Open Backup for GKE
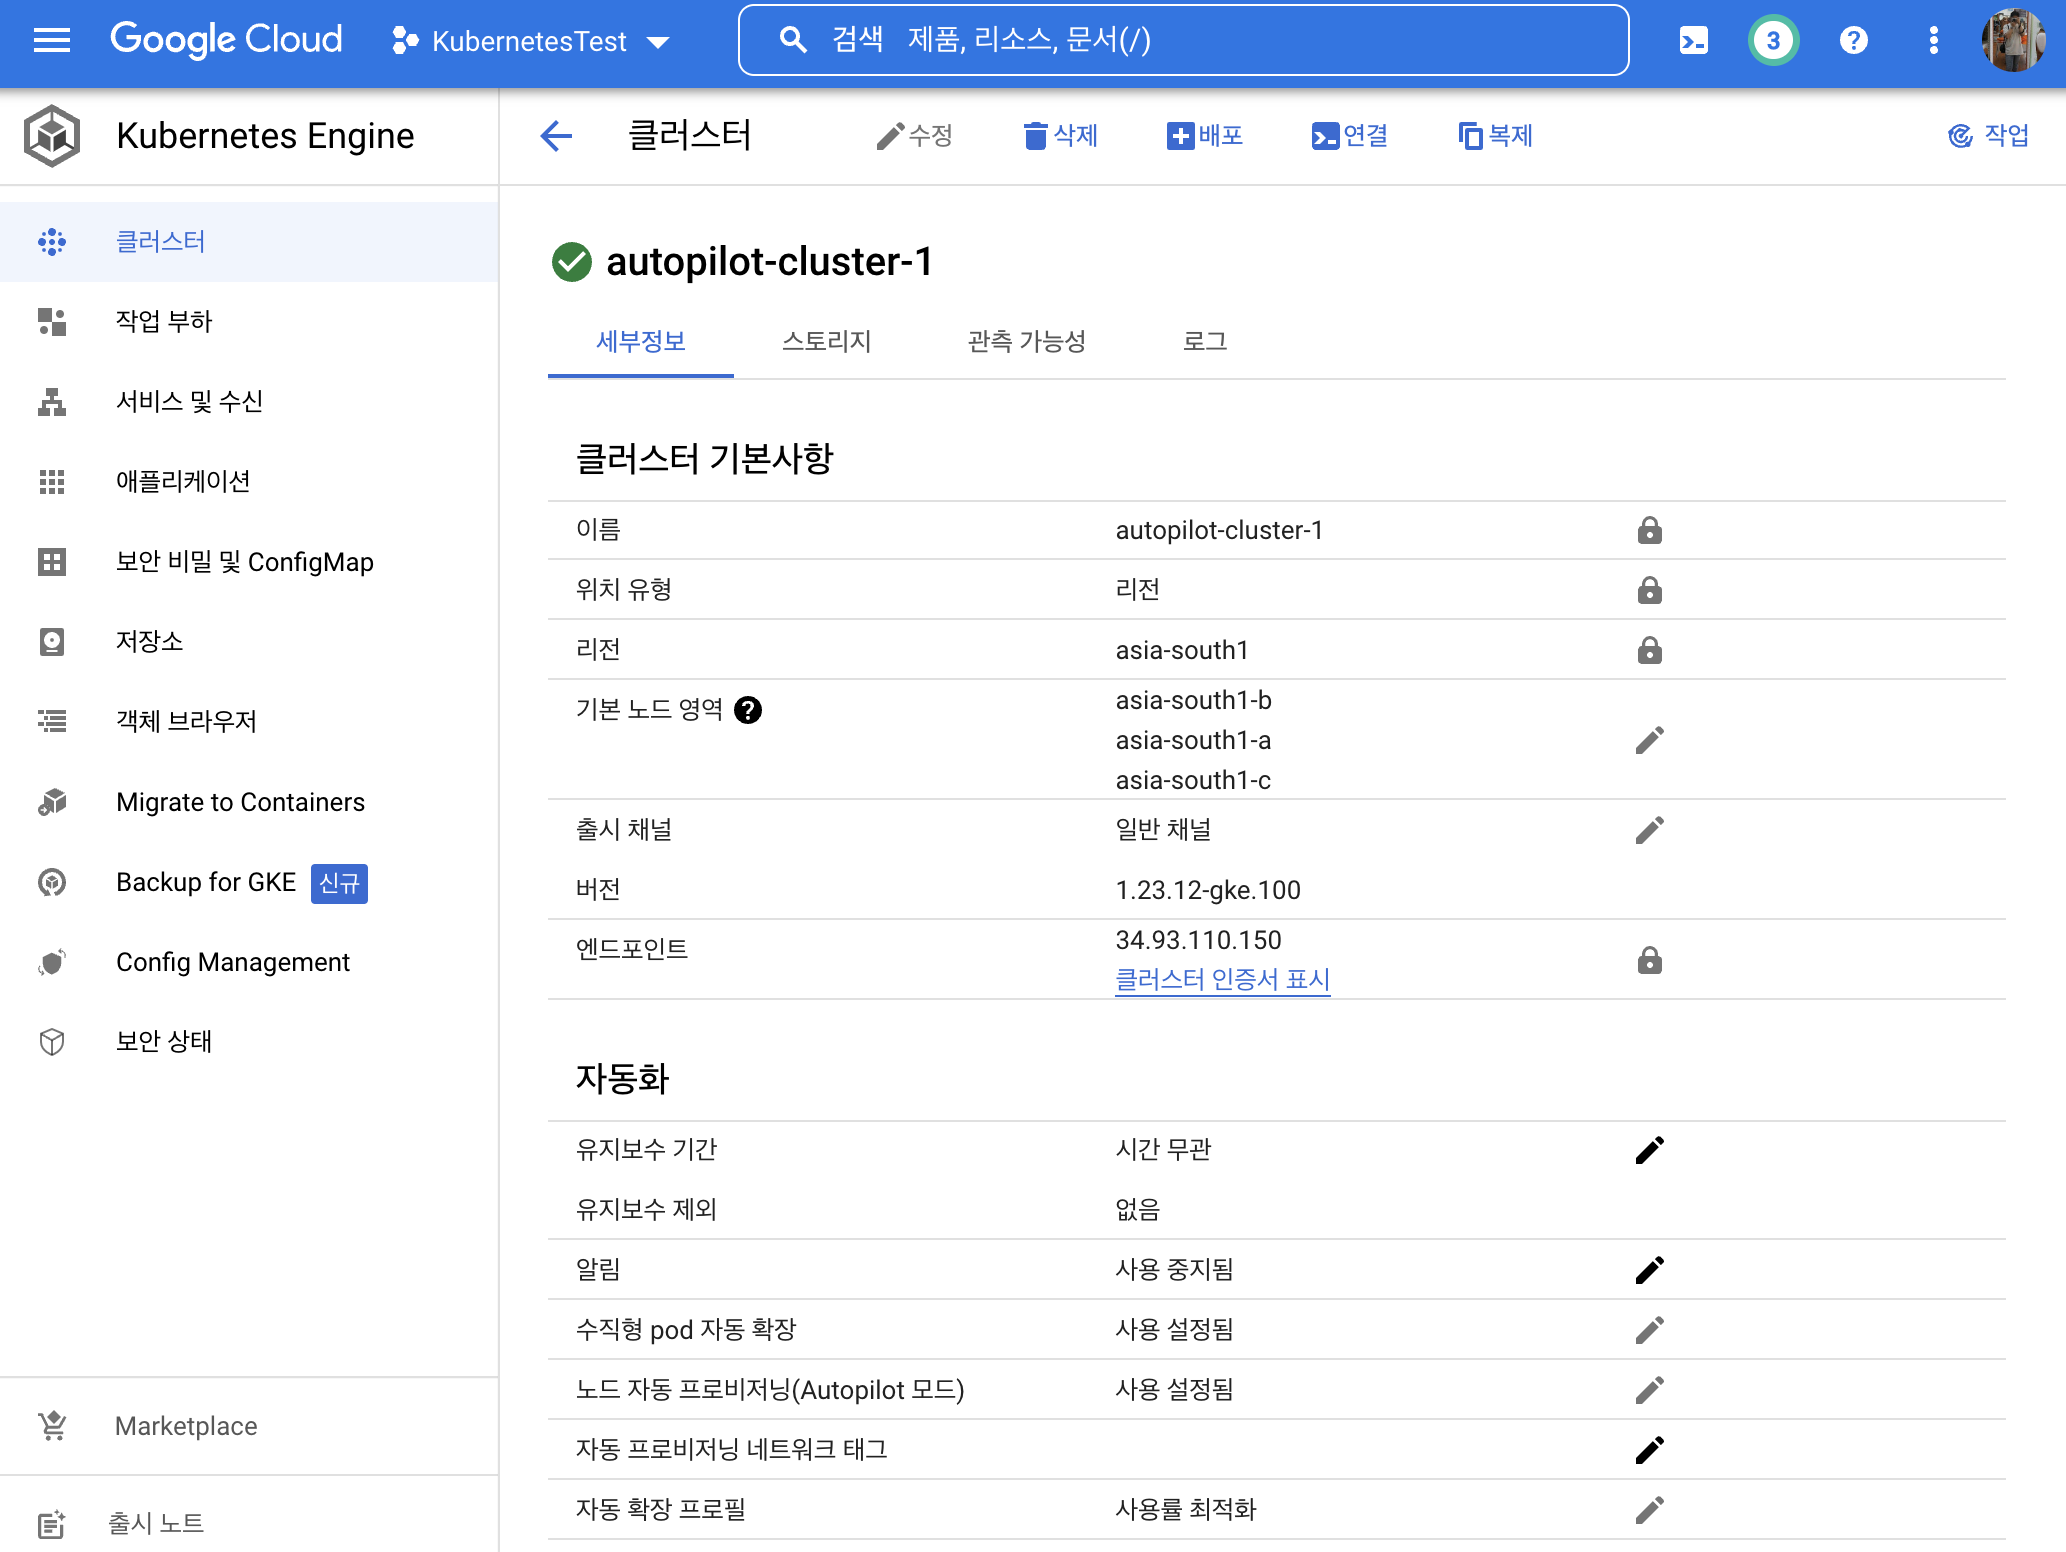The image size is (2066, 1552). point(249,882)
